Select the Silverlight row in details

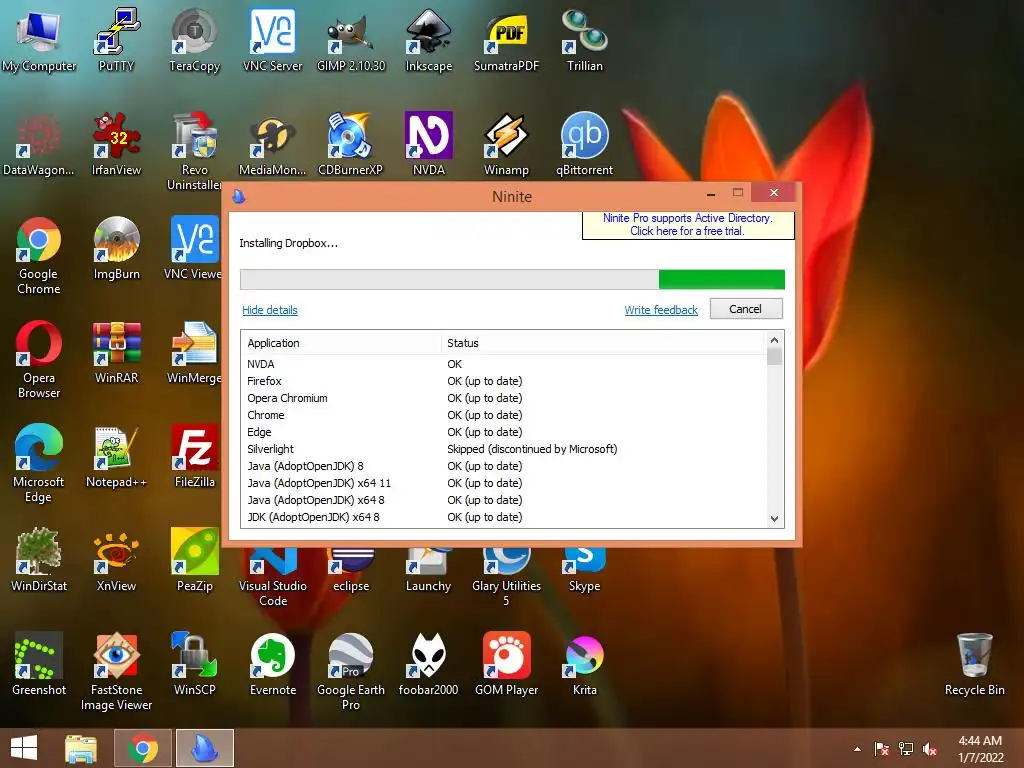[503, 449]
